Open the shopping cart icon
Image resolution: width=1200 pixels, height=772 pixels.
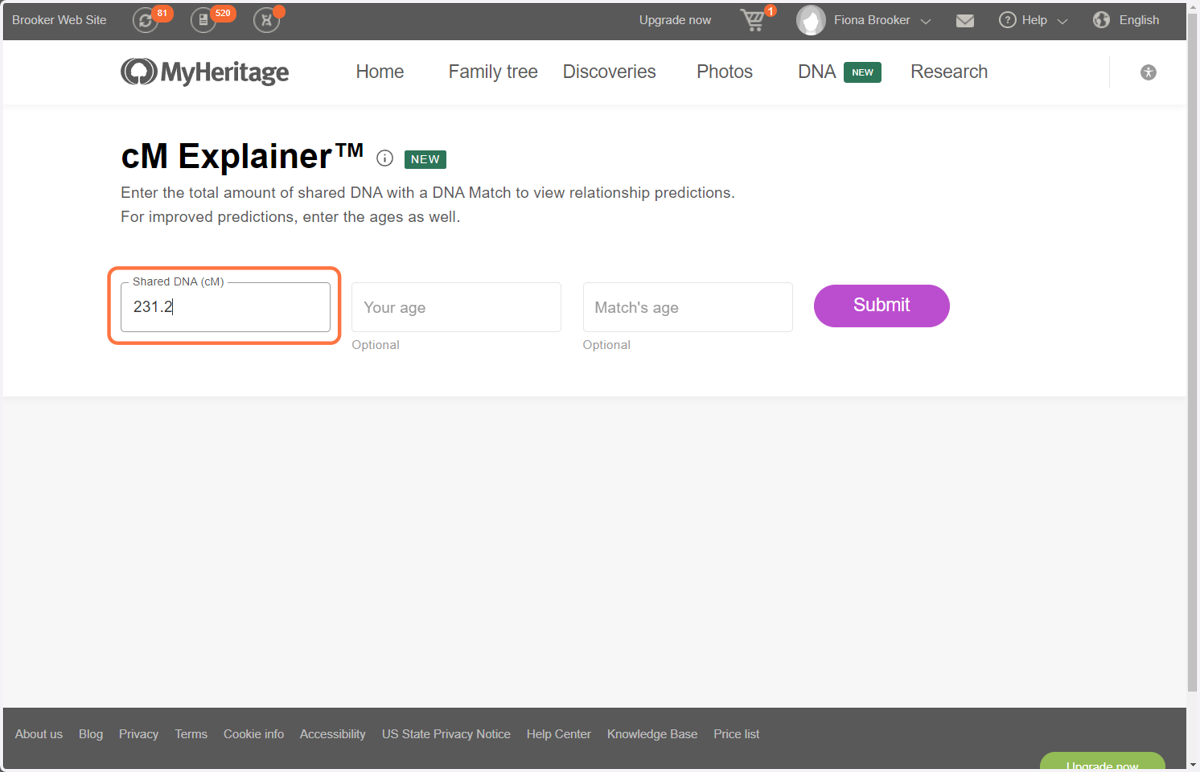click(753, 20)
